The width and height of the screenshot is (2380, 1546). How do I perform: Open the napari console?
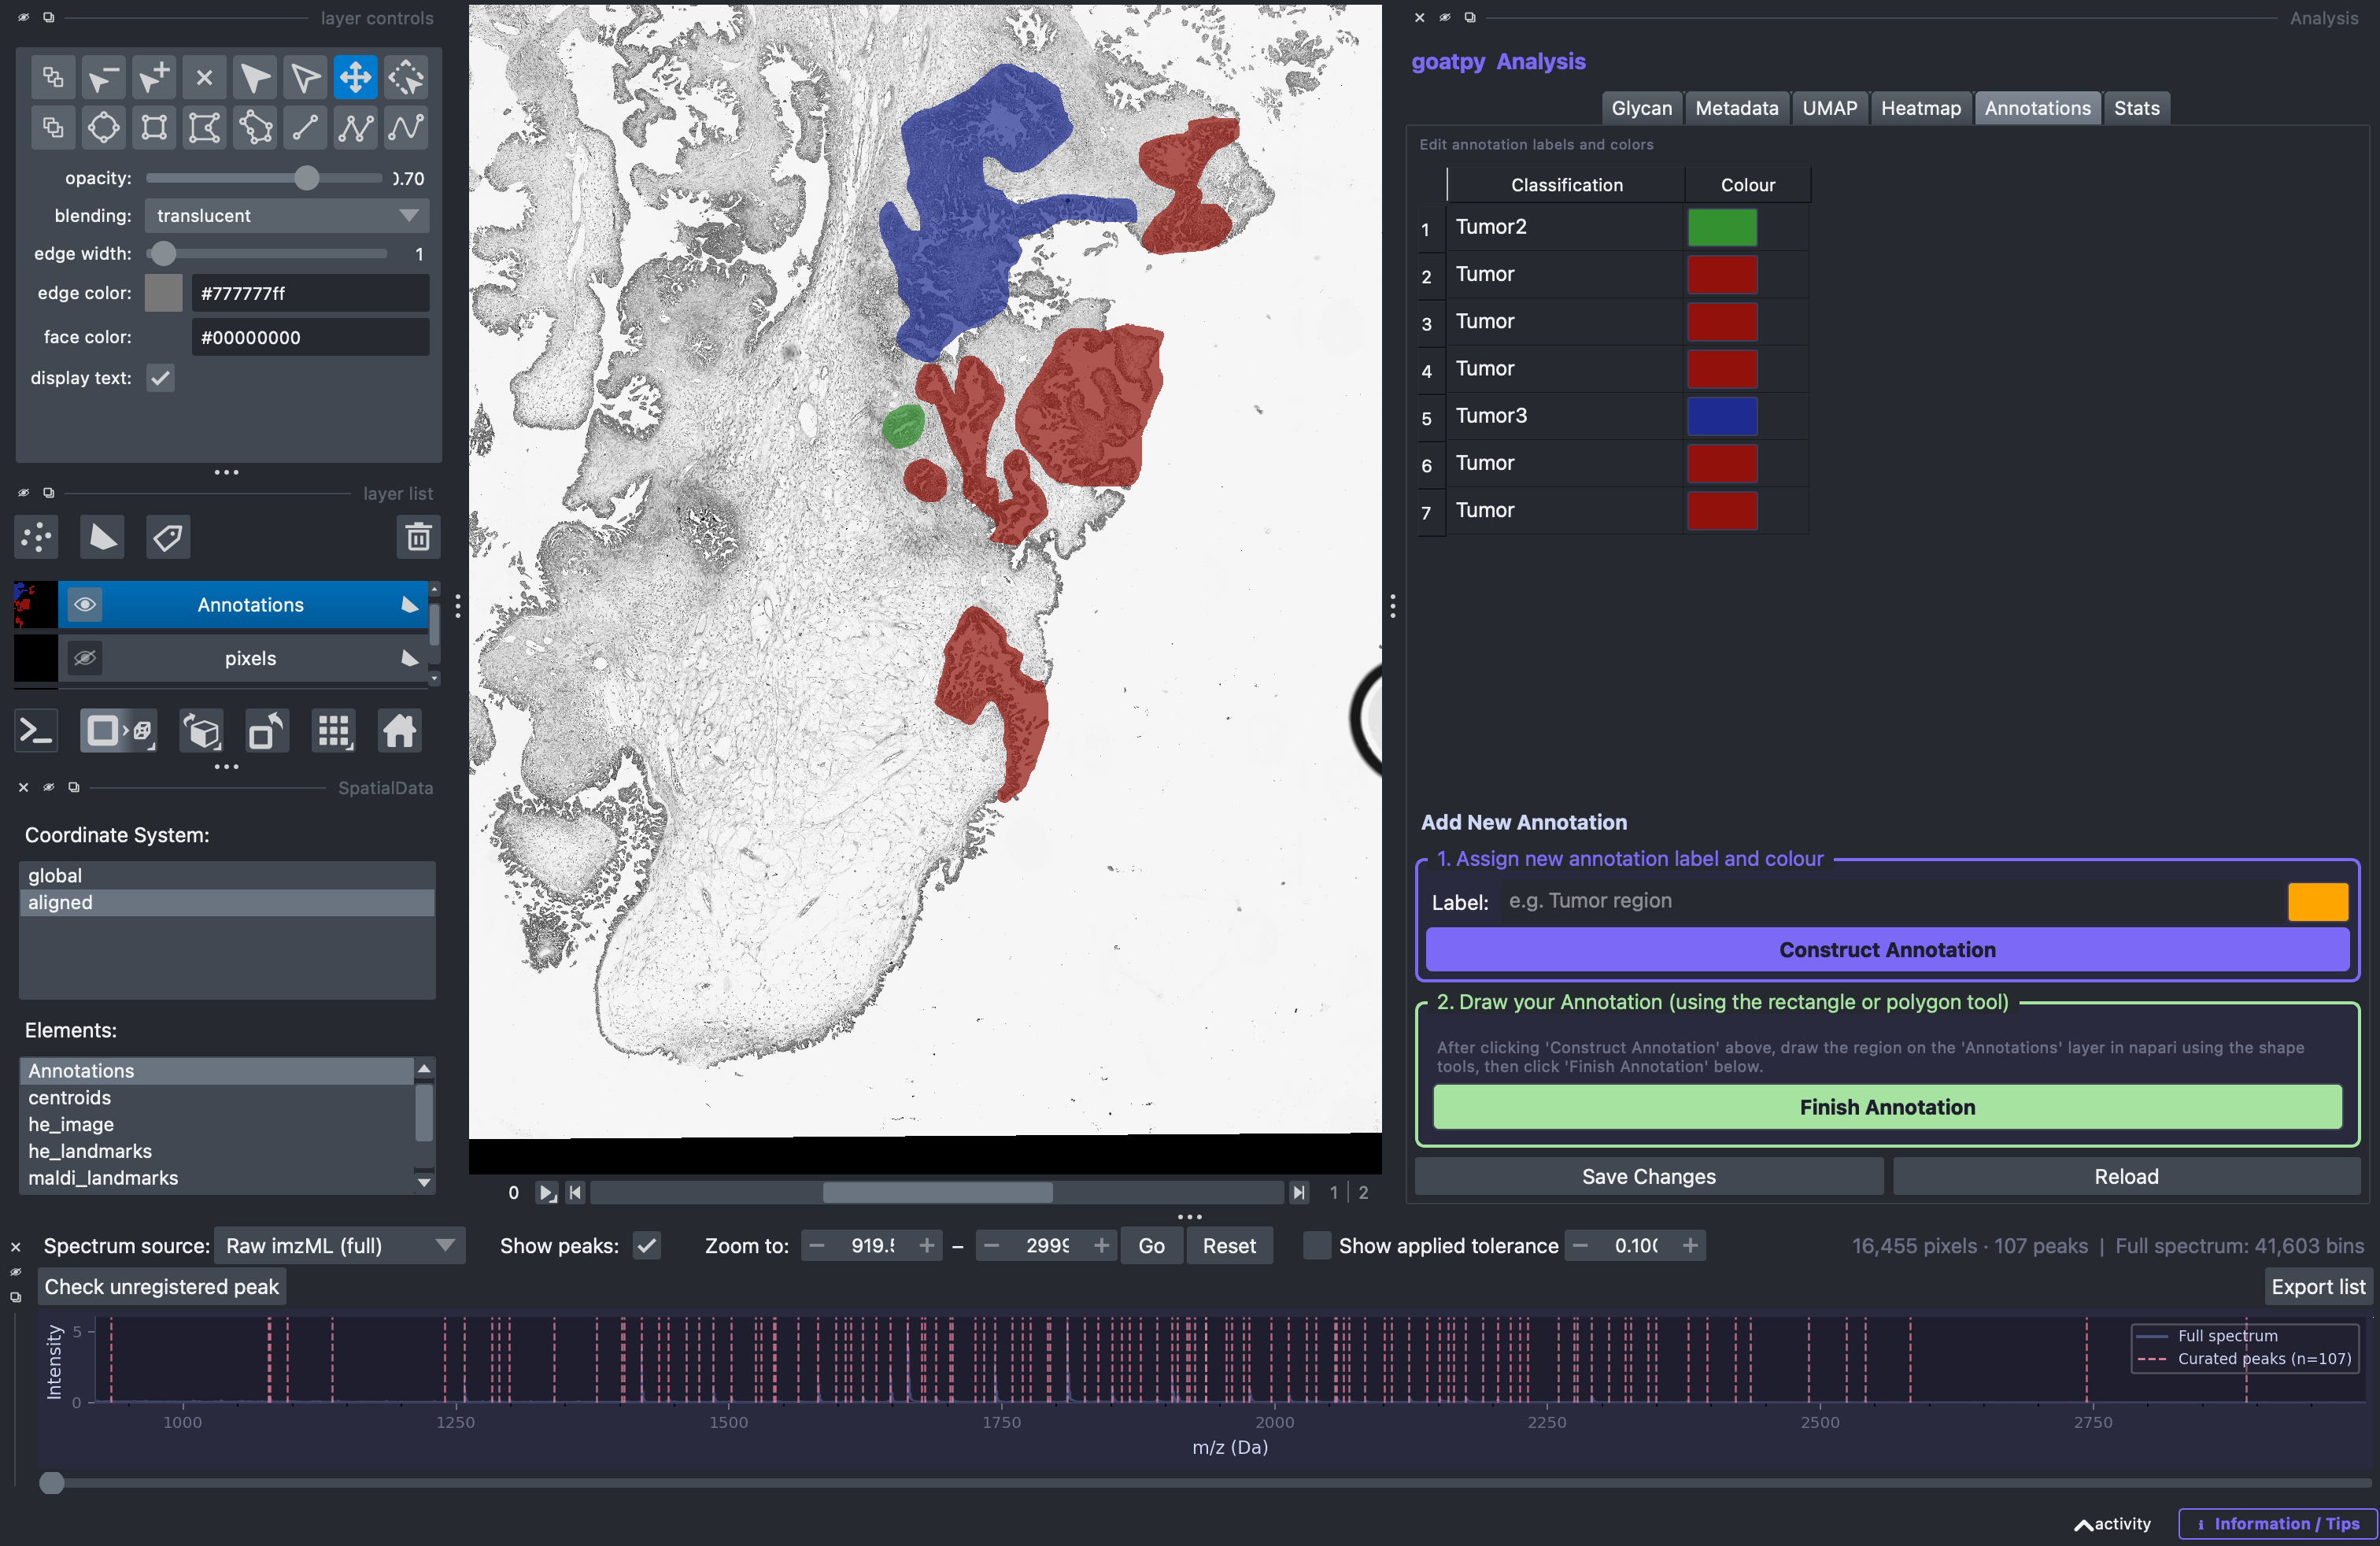coord(37,732)
